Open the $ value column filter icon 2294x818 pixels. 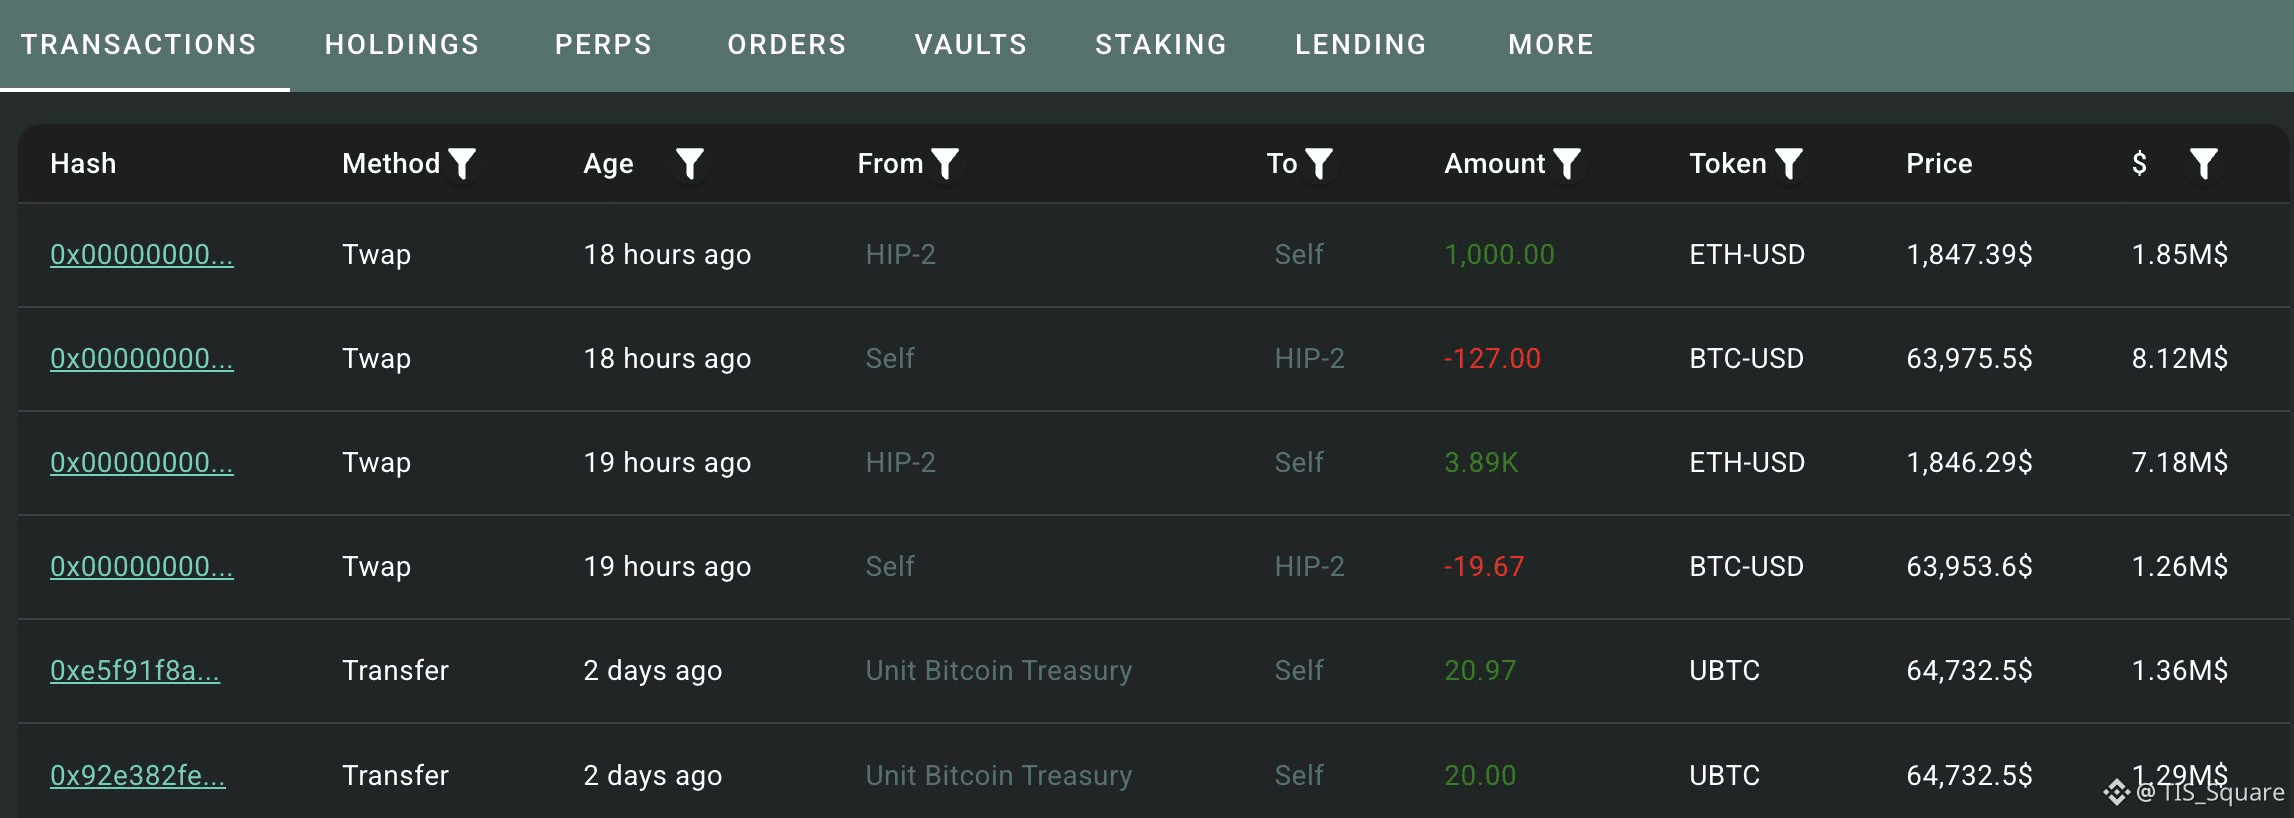(x=2204, y=163)
